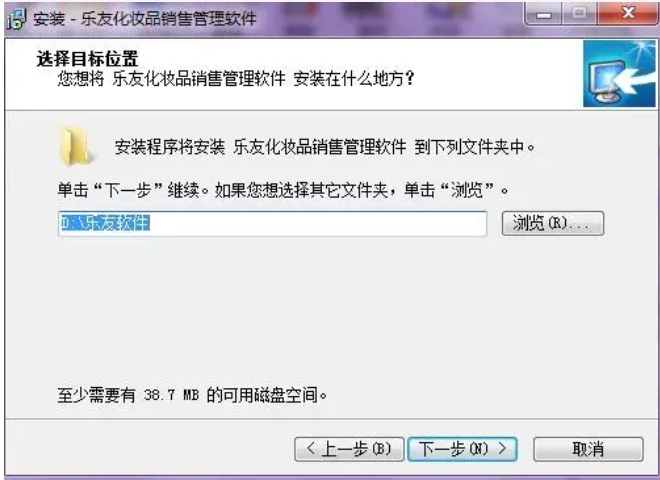
Task: Click the left chevron on 上一步 button
Action: tap(311, 448)
